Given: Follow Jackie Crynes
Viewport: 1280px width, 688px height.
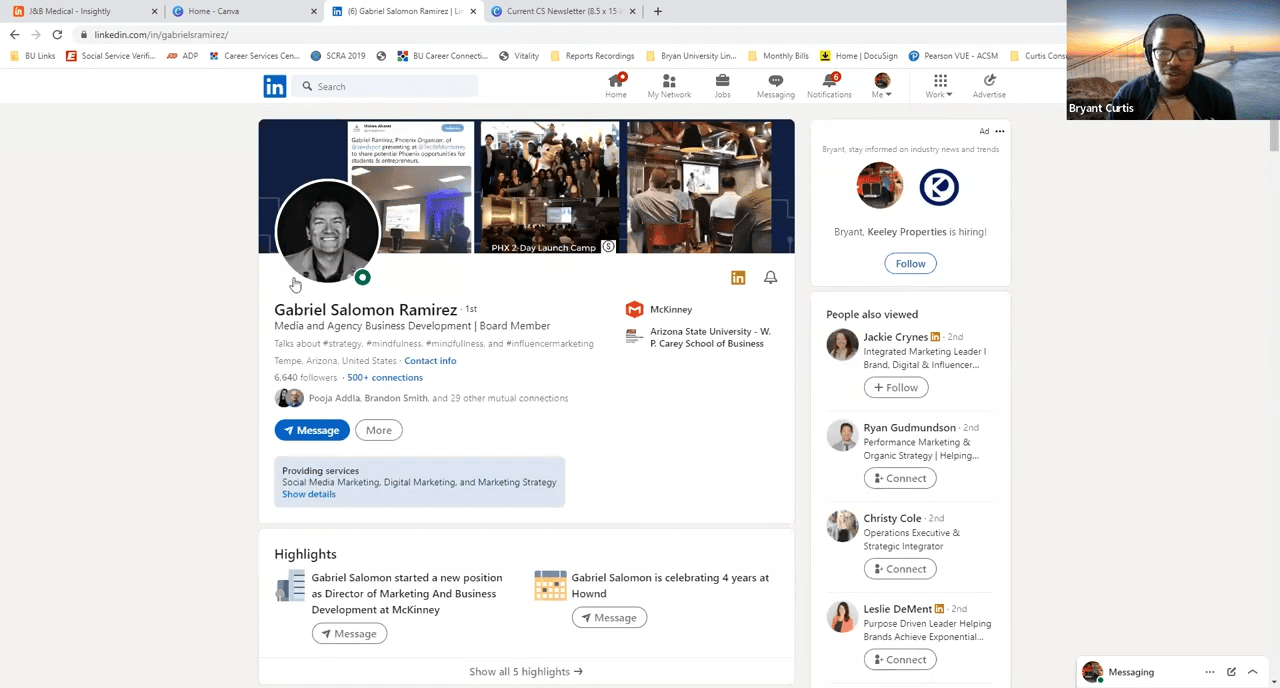Looking at the screenshot, I should (x=896, y=387).
